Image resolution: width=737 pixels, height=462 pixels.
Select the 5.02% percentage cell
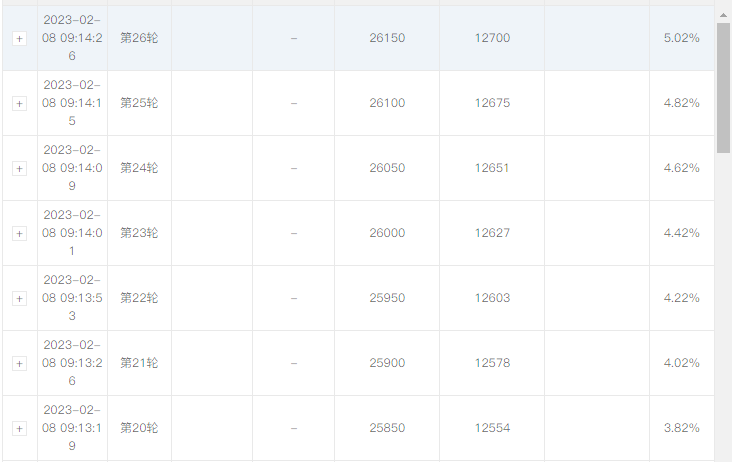(x=682, y=38)
